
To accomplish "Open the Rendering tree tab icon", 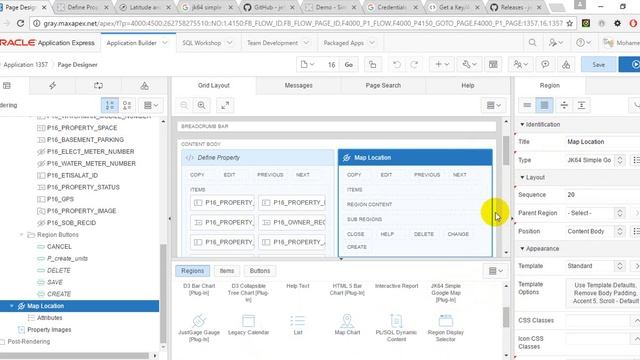I will [7, 86].
